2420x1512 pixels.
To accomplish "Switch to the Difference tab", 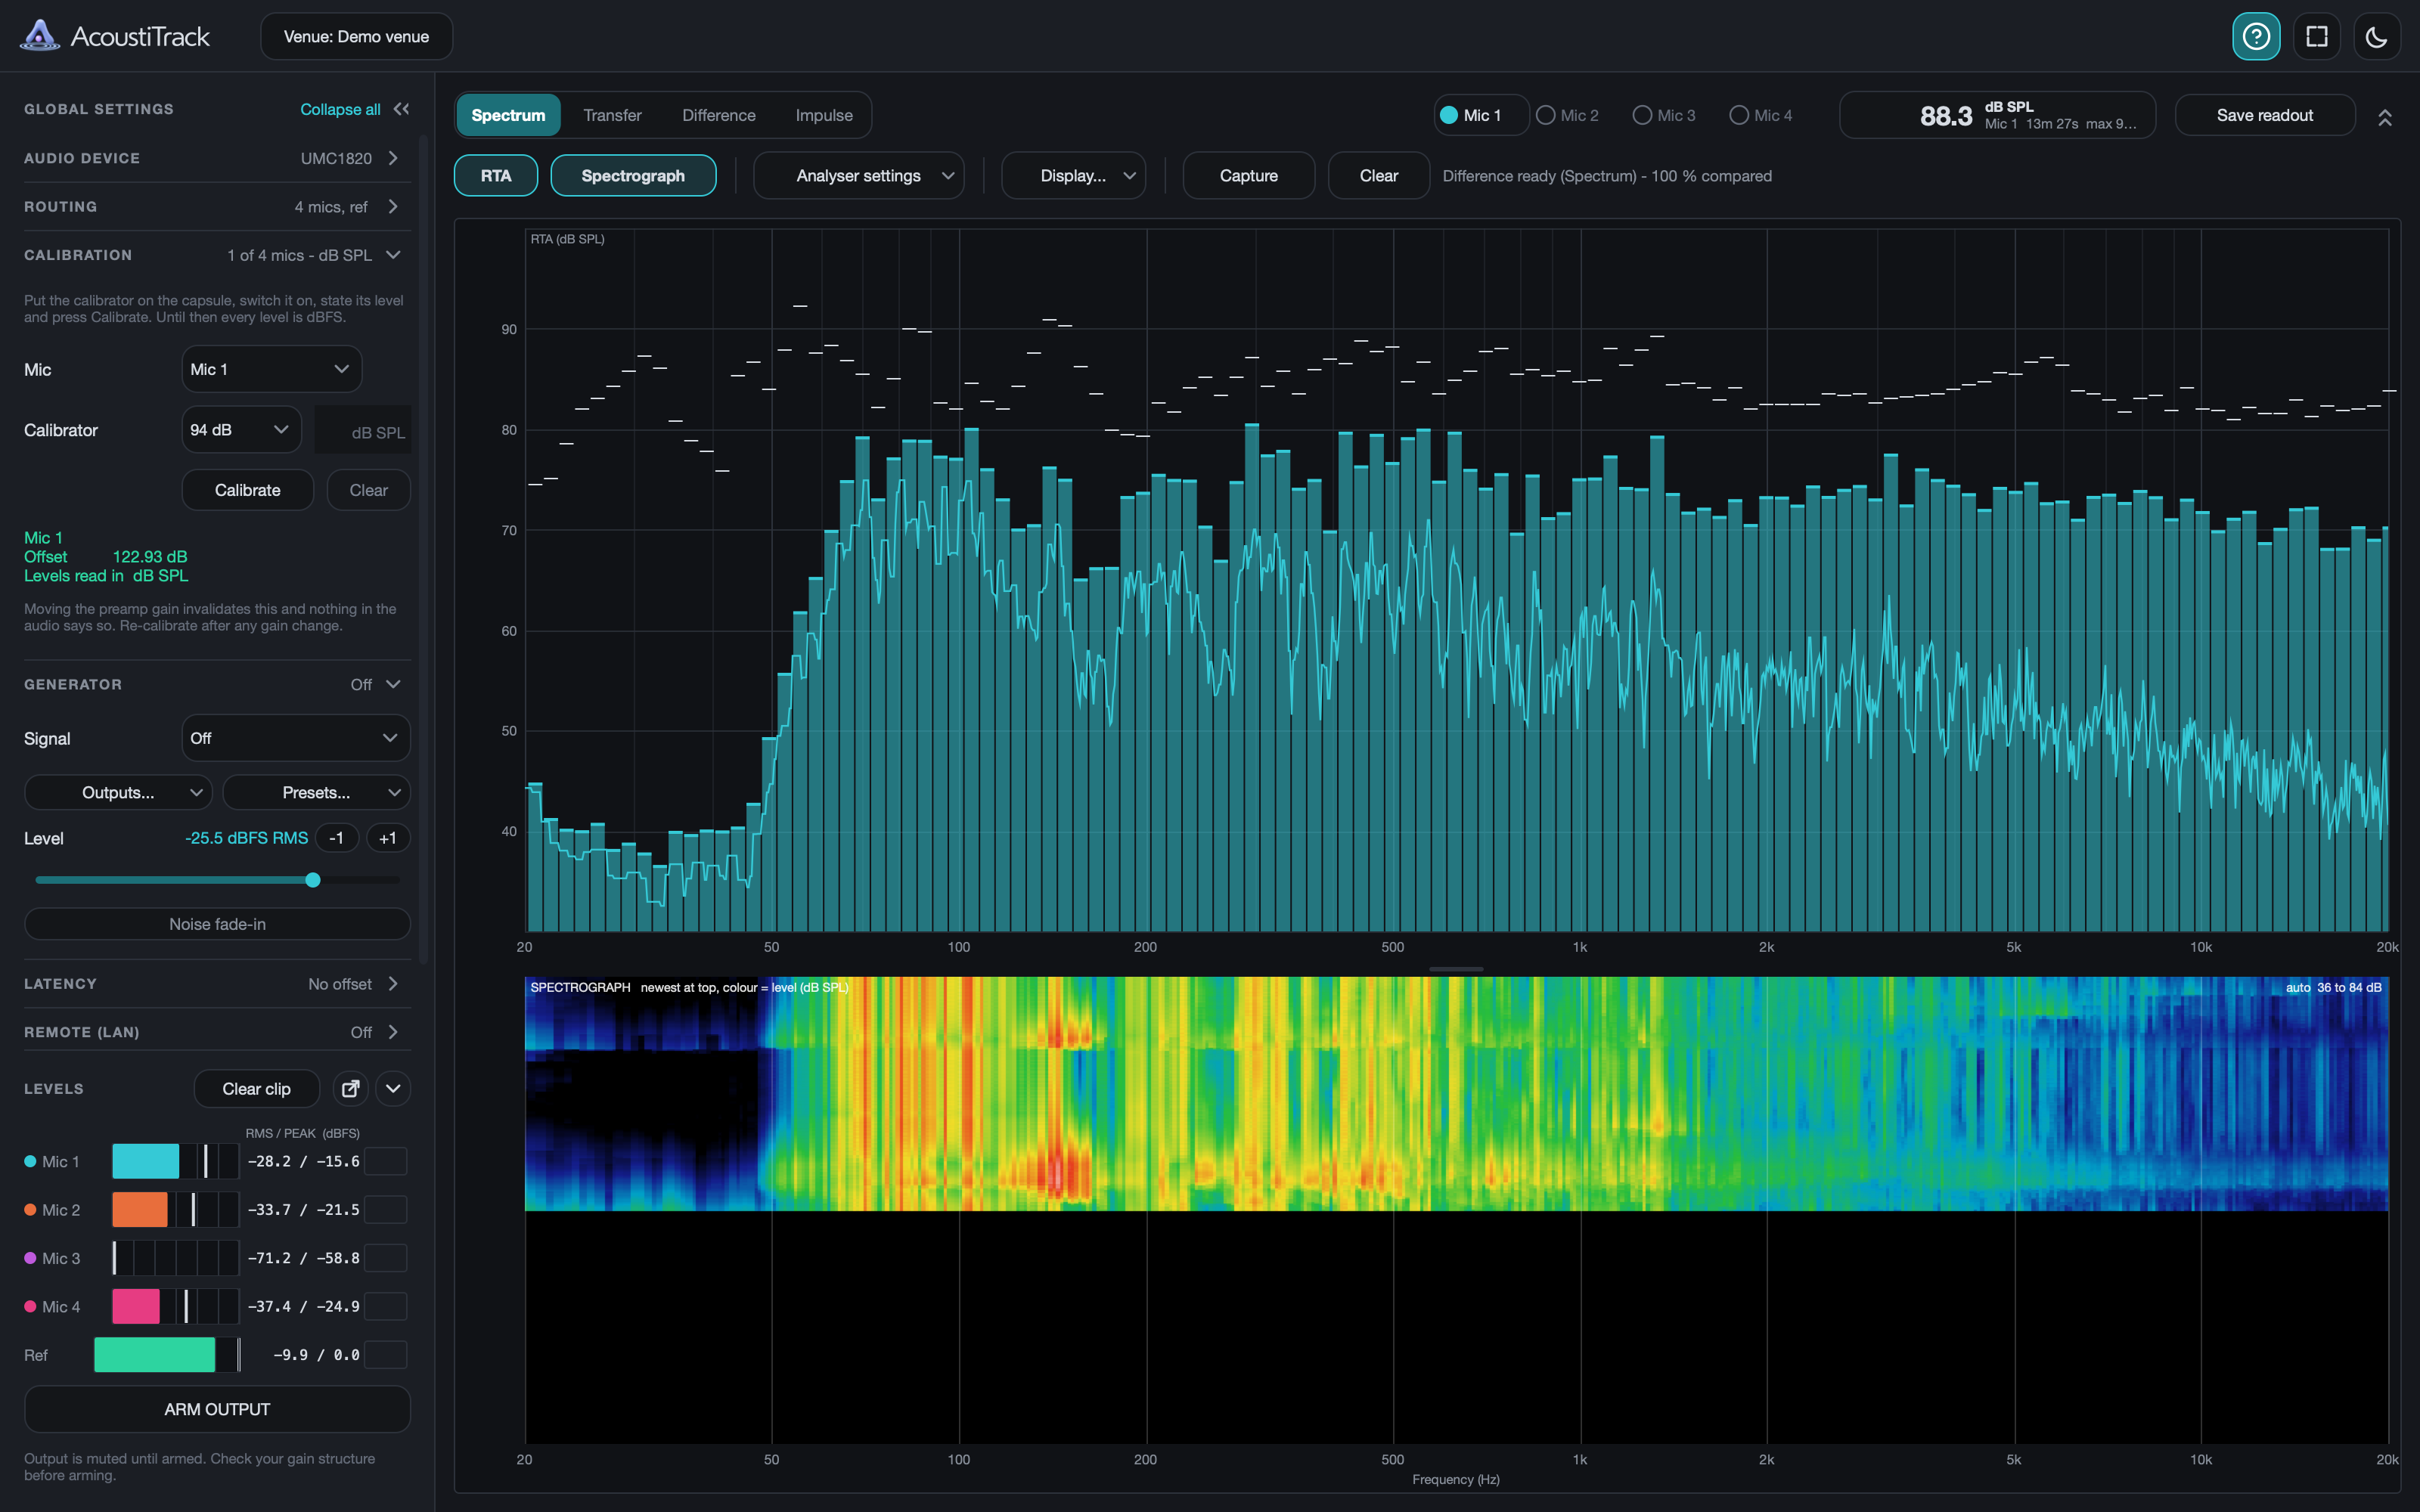I will pos(719,115).
